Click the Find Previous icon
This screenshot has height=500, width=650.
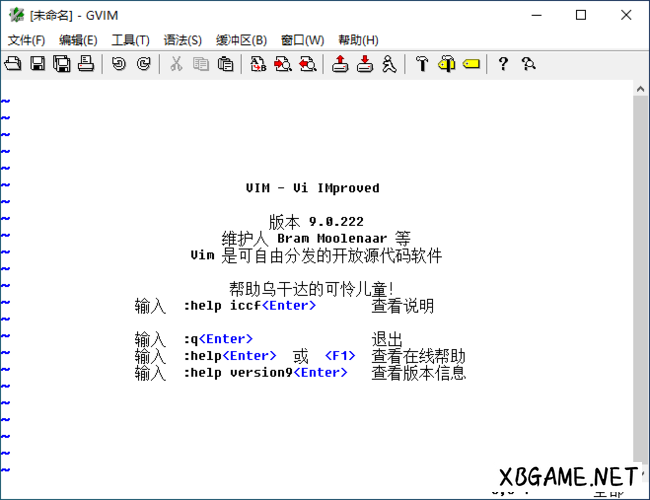coord(308,64)
